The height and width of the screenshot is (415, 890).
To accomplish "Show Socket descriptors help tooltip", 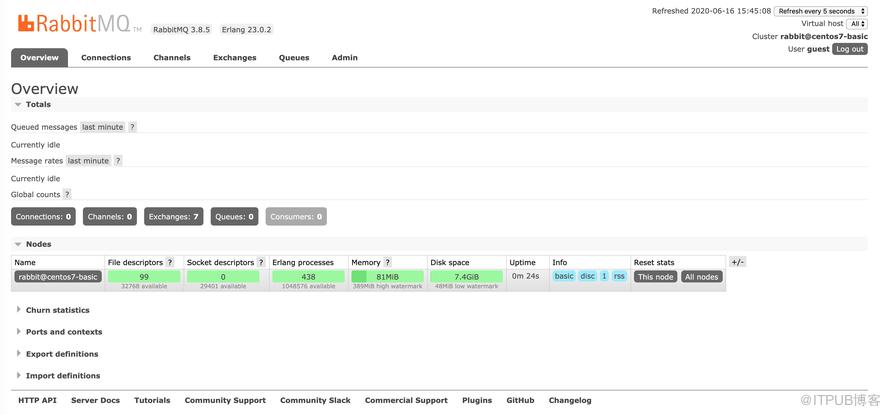I will (x=261, y=262).
